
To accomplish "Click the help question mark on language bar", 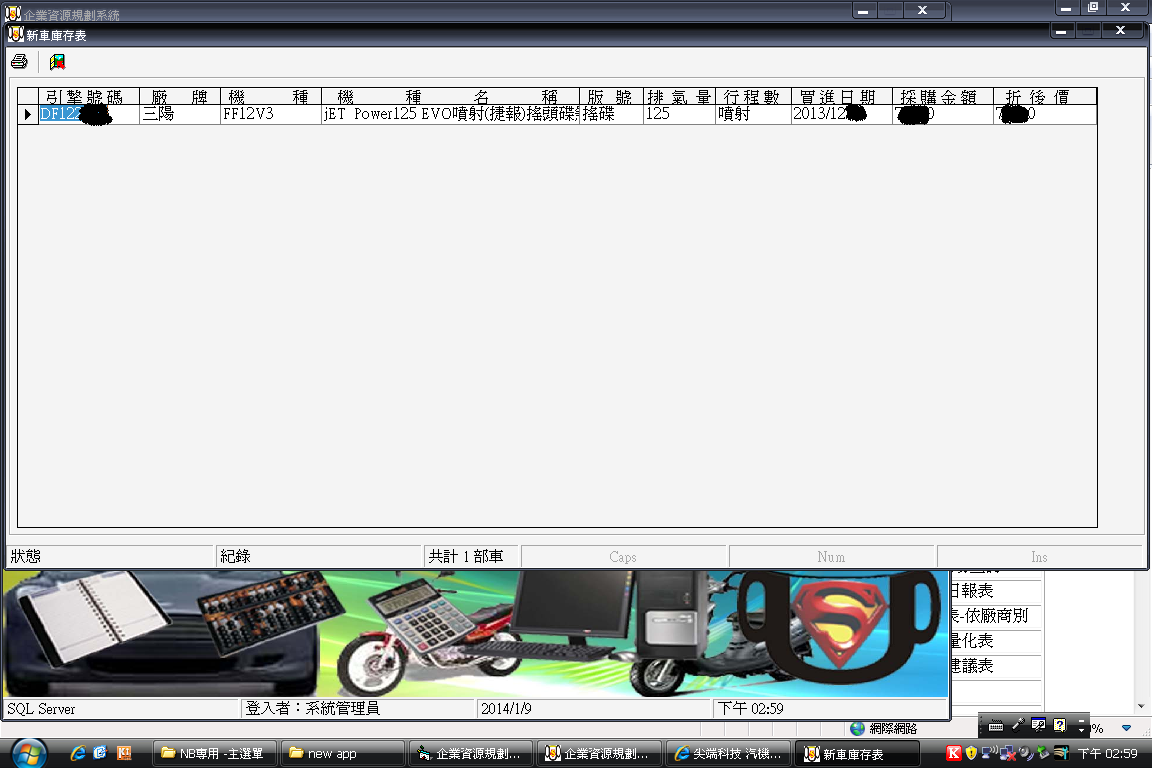I will pos(1060,725).
